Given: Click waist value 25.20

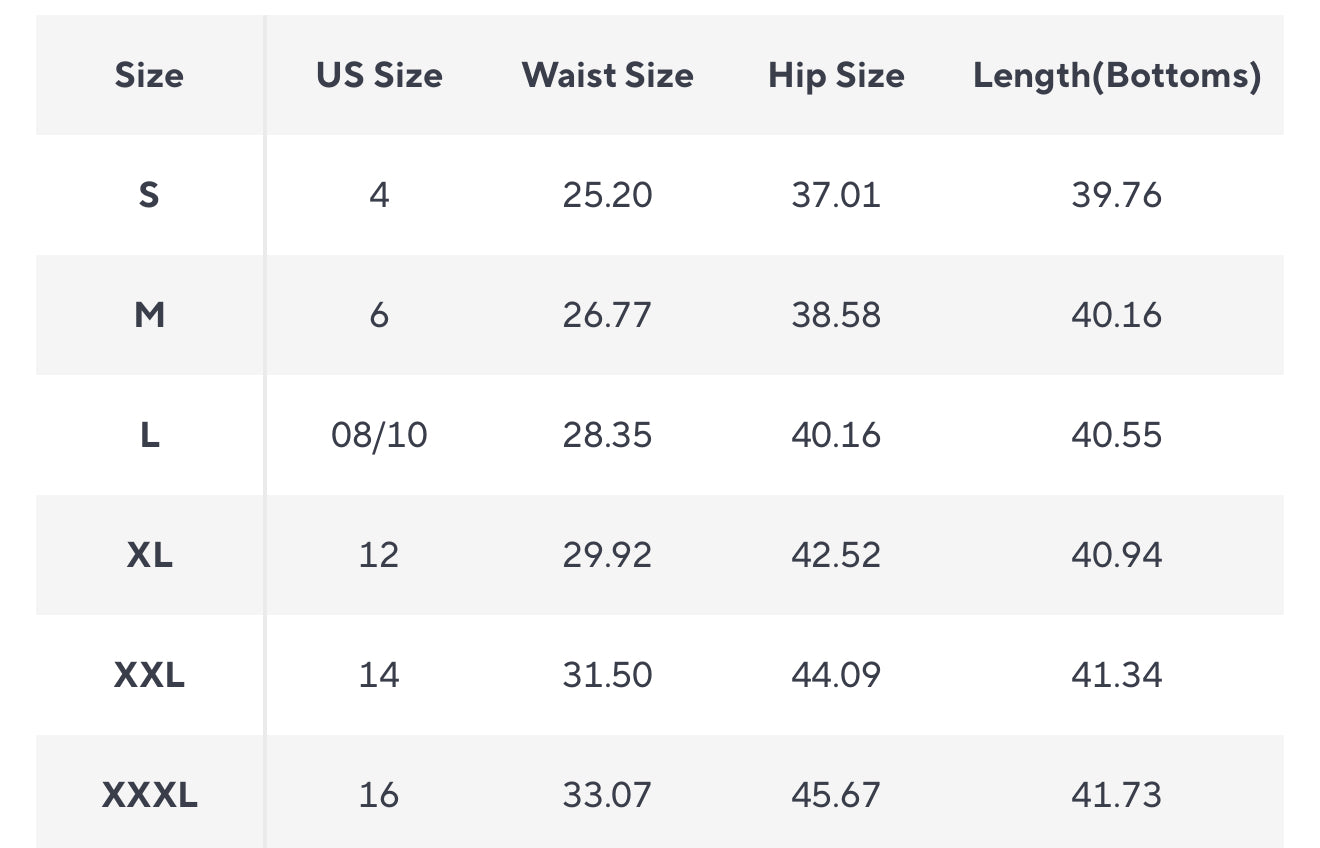Looking at the screenshot, I should [607, 195].
